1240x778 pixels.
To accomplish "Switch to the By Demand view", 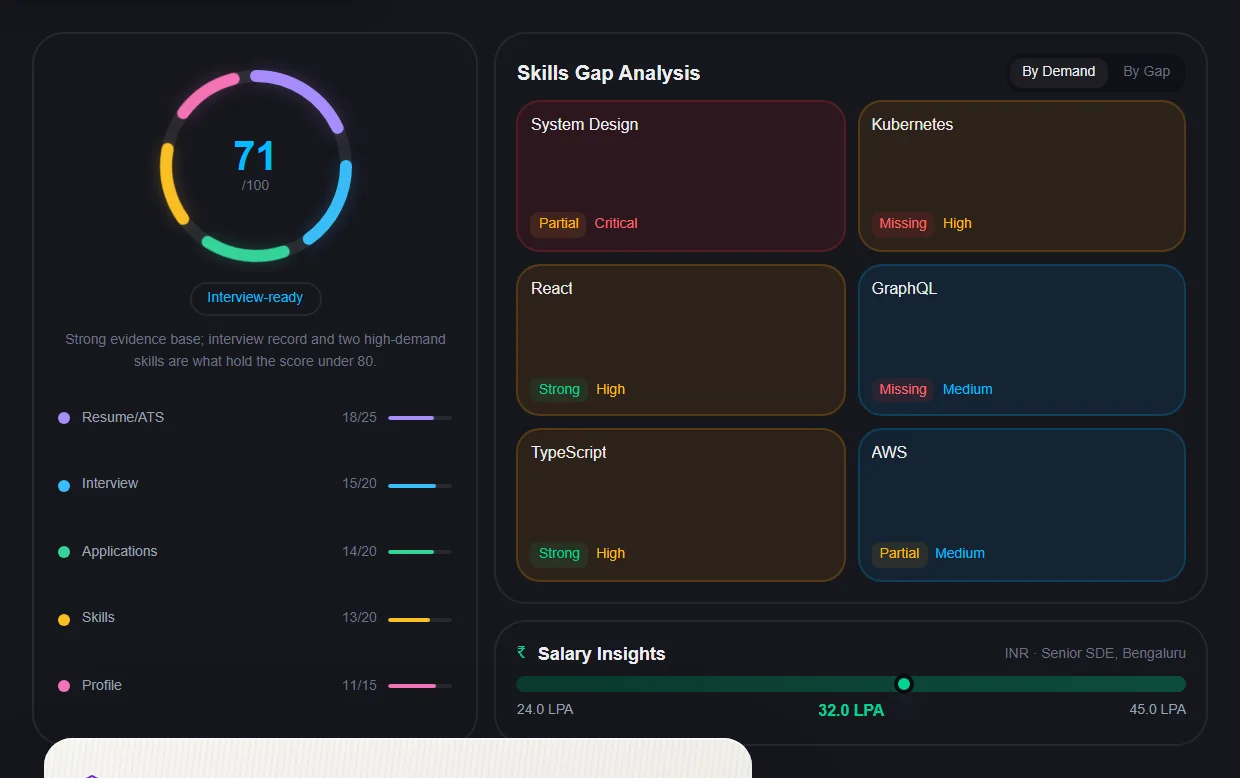I will tap(1059, 72).
